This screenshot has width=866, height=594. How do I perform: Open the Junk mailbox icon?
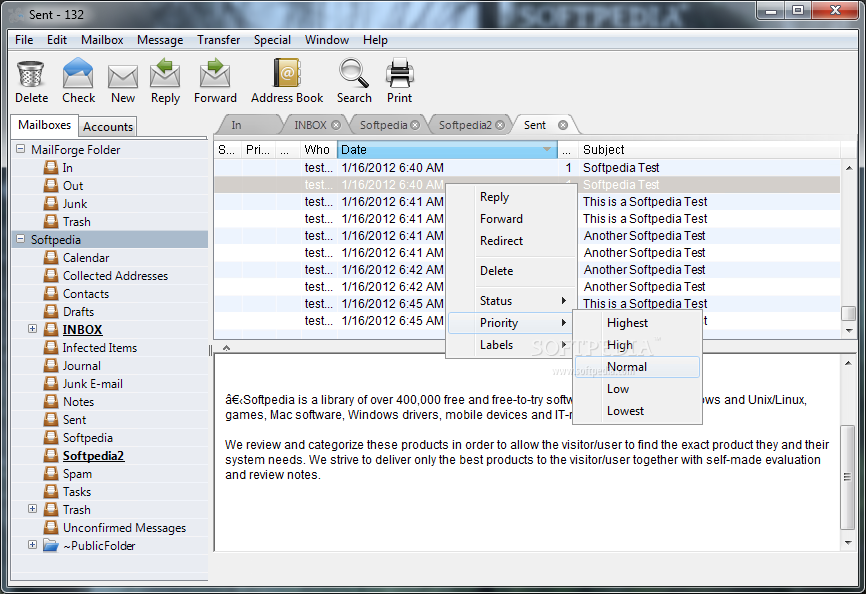point(51,204)
